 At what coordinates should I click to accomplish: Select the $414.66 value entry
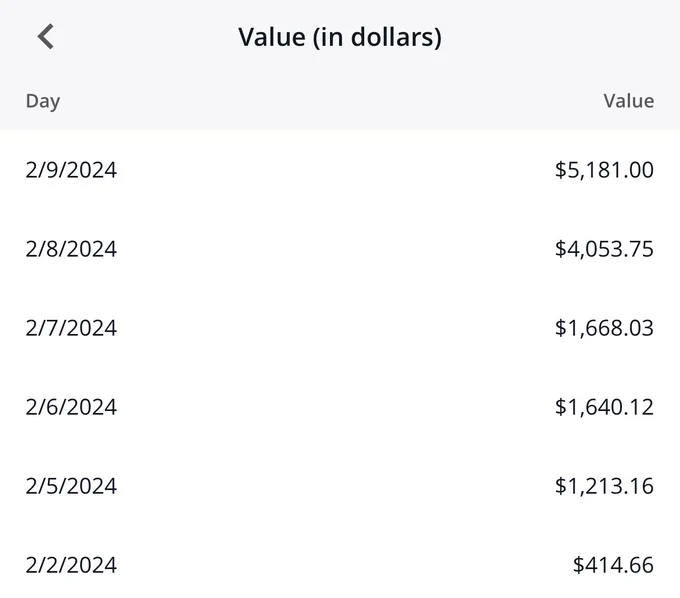pos(613,565)
